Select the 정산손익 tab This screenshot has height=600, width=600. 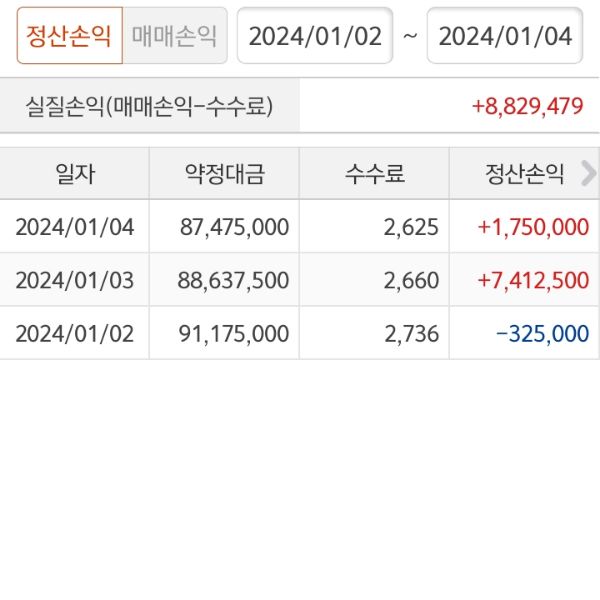tap(69, 36)
